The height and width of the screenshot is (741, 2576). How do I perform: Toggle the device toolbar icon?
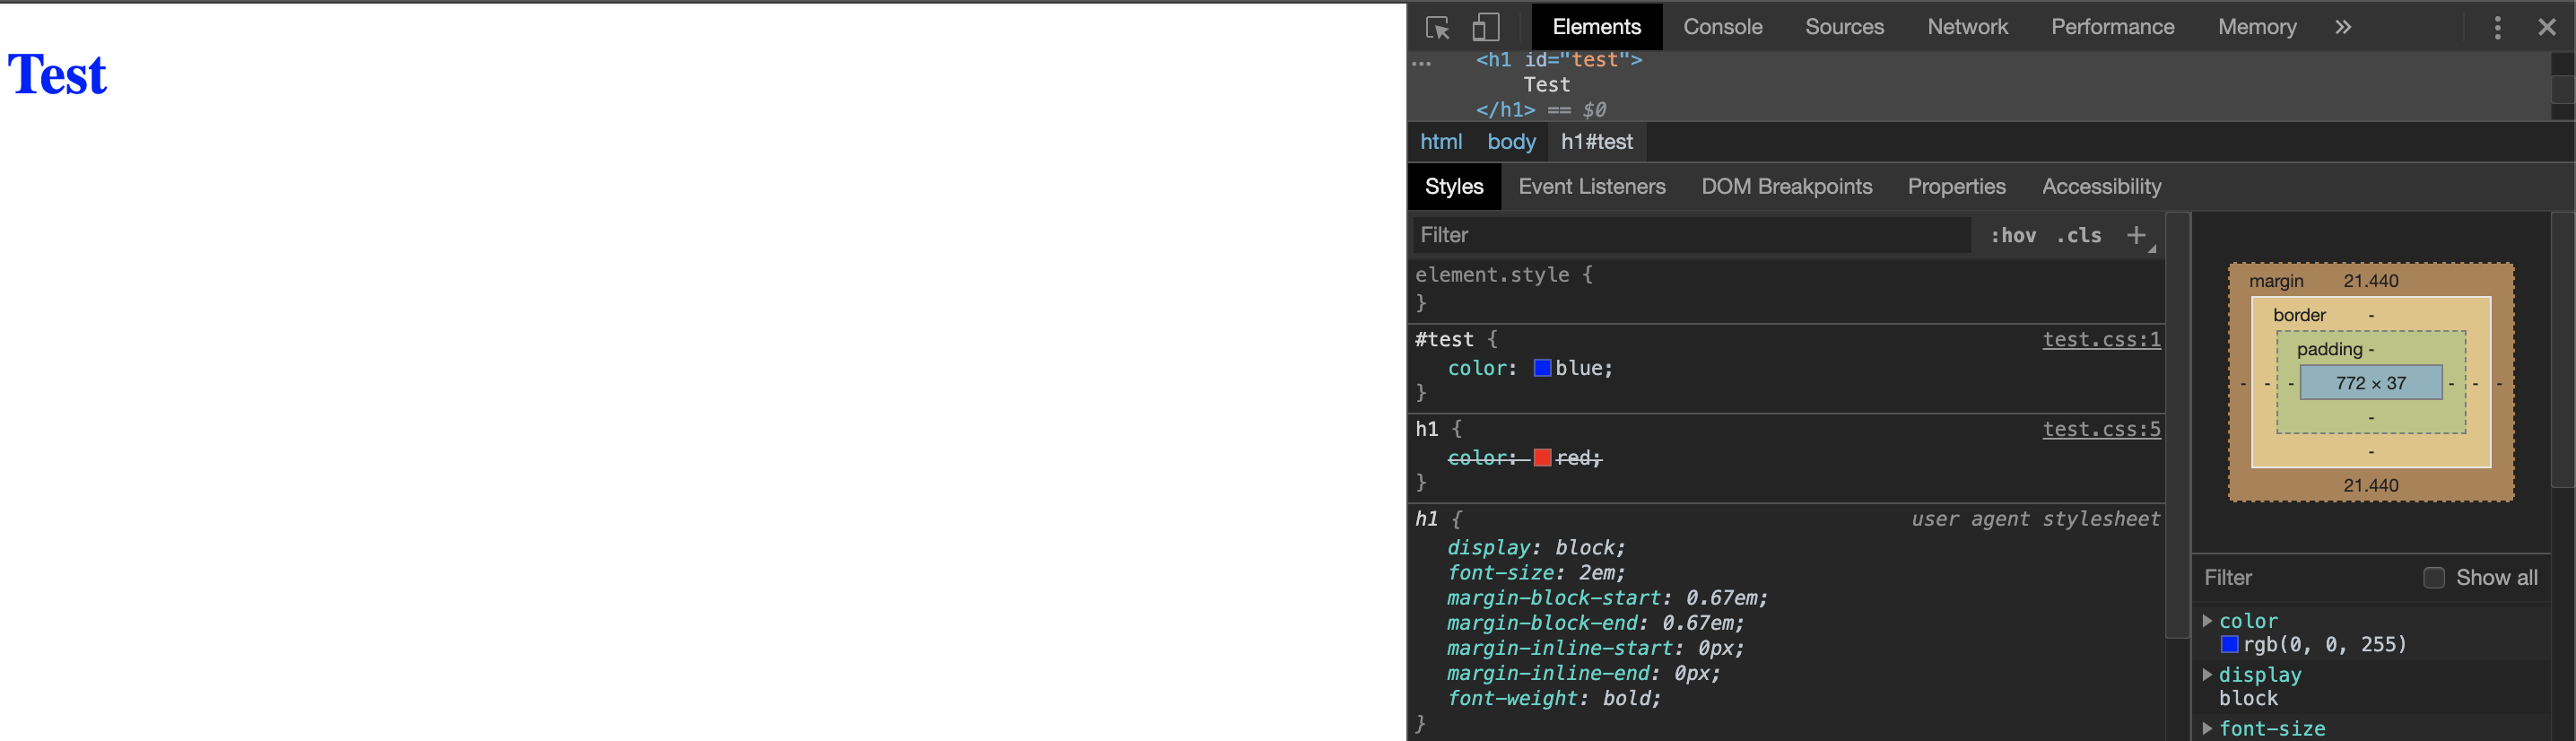(1485, 27)
